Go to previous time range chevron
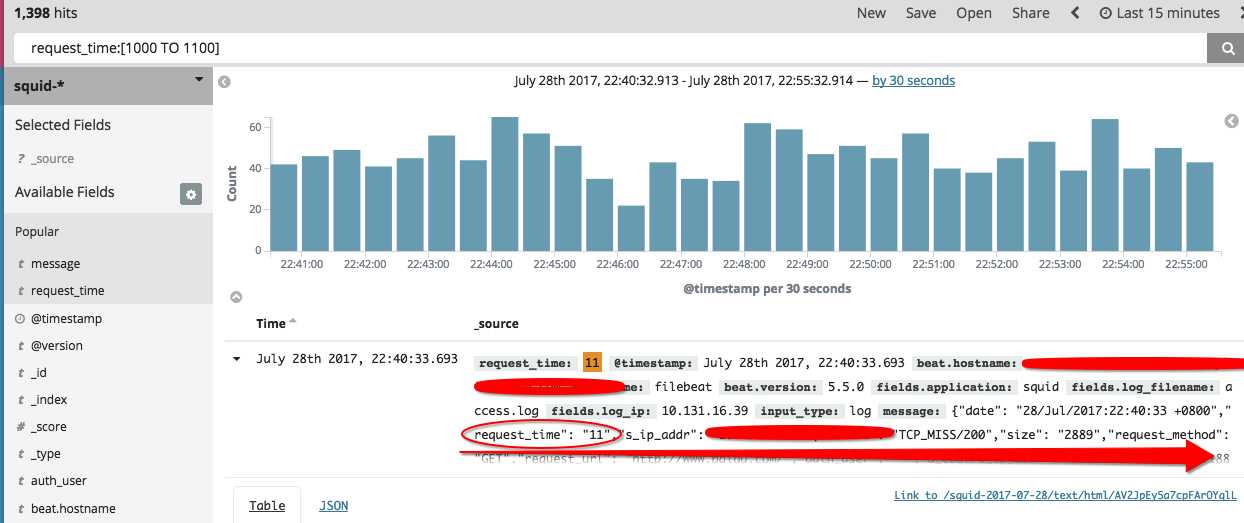The image size is (1244, 523). click(1075, 13)
